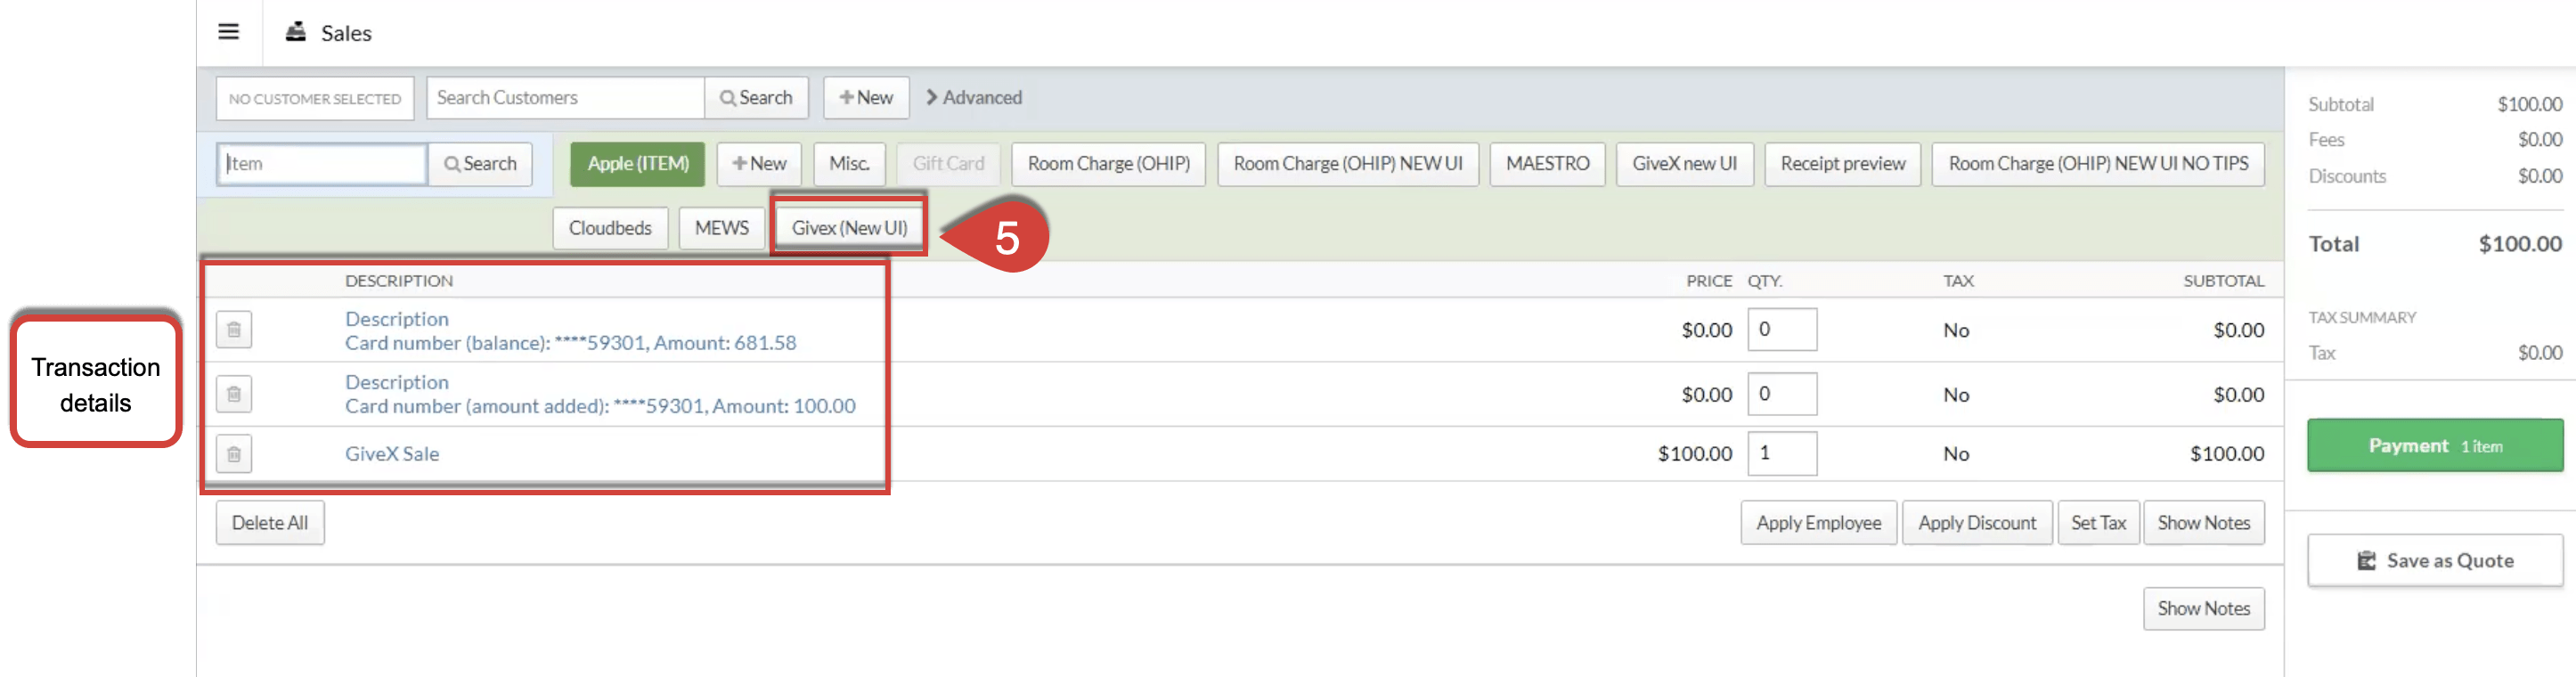Screen dimensions: 2576x677
Task: Click Save as Quote
Action: [2435, 561]
